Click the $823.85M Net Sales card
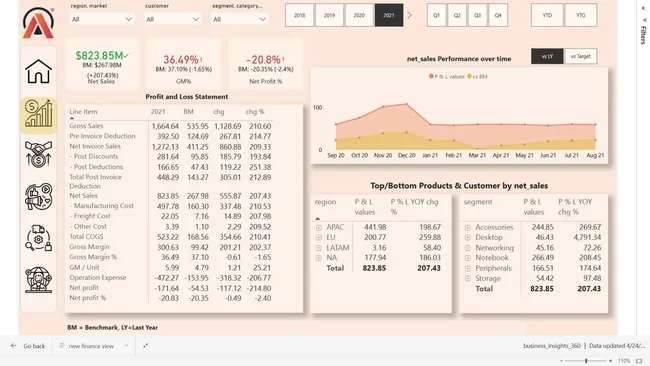Viewport: 650px width, 366px height. click(102, 64)
